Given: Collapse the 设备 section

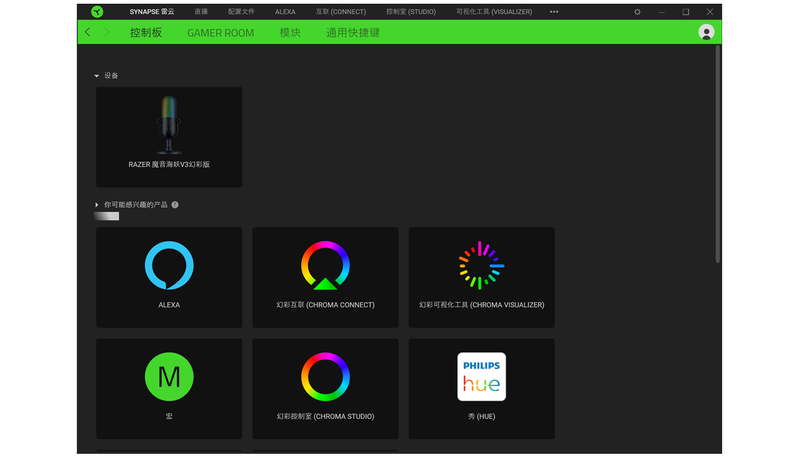Looking at the screenshot, I should point(96,76).
